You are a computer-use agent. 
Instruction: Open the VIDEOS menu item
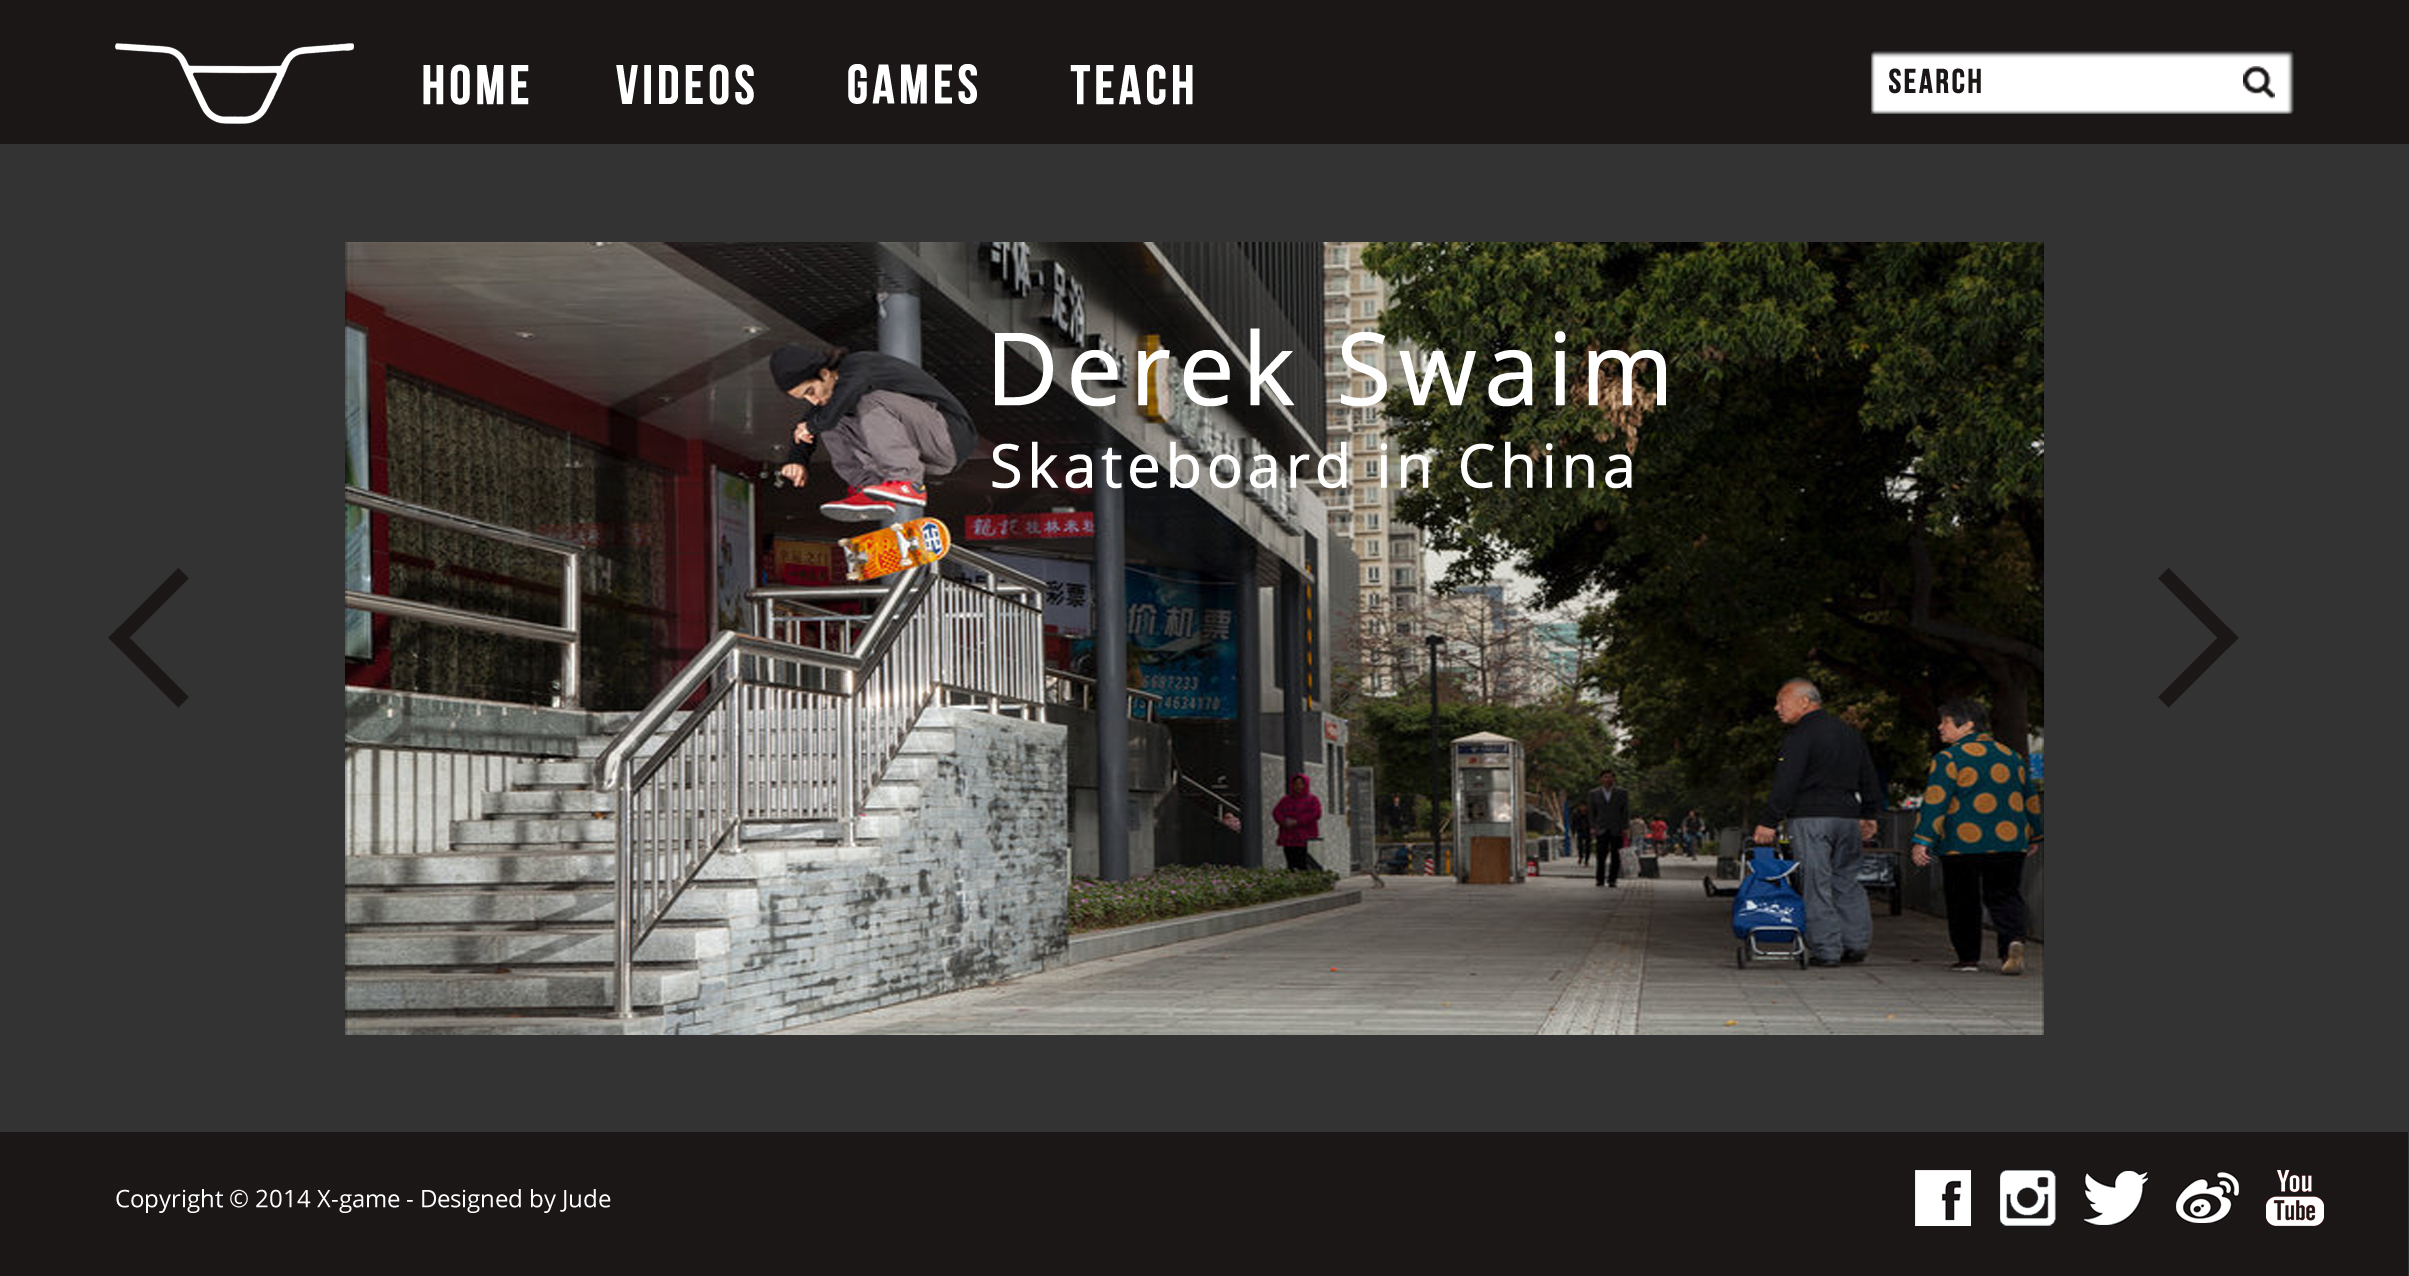[686, 85]
